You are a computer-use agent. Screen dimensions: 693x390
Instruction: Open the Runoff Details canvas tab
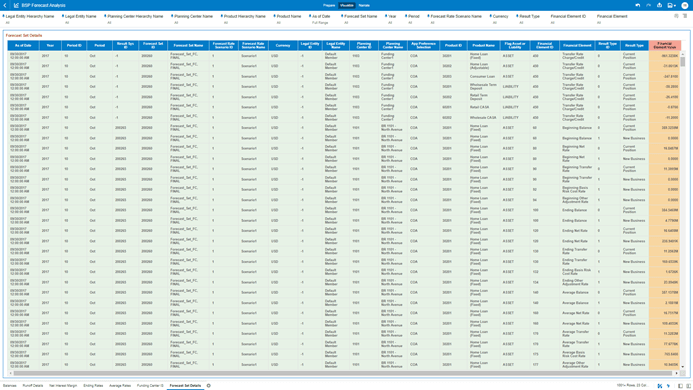[x=33, y=386]
